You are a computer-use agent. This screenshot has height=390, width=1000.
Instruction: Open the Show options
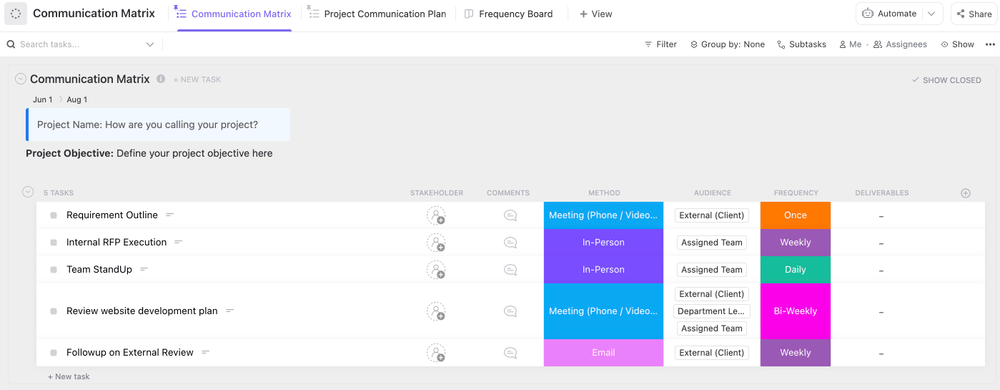point(957,45)
